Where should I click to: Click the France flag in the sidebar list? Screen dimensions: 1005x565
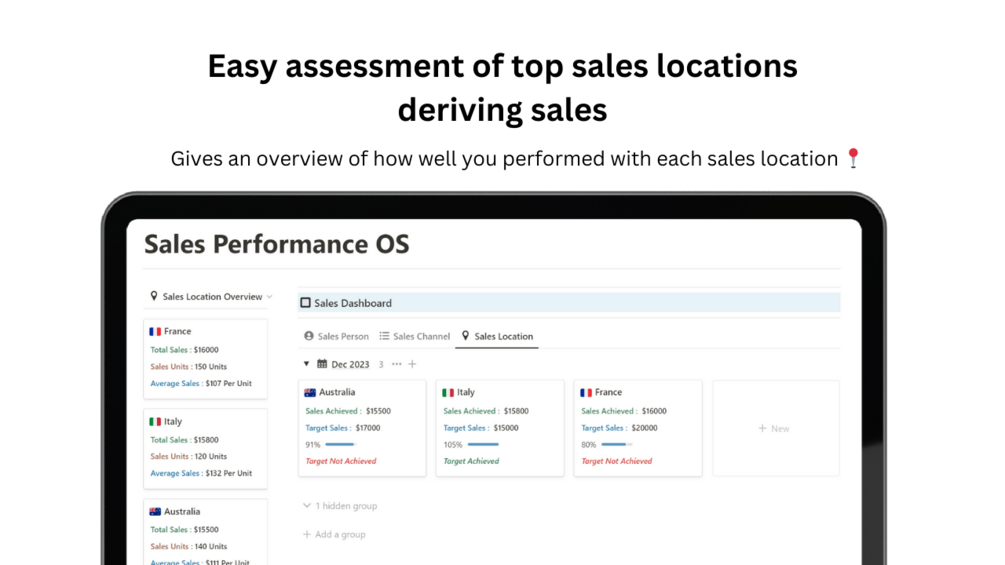[x=155, y=331]
